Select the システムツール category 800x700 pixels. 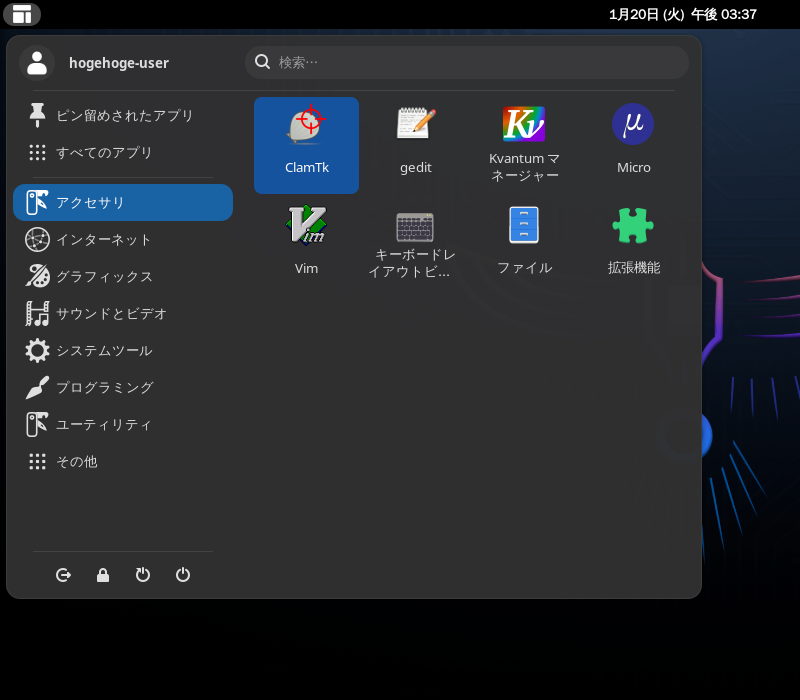click(x=123, y=351)
